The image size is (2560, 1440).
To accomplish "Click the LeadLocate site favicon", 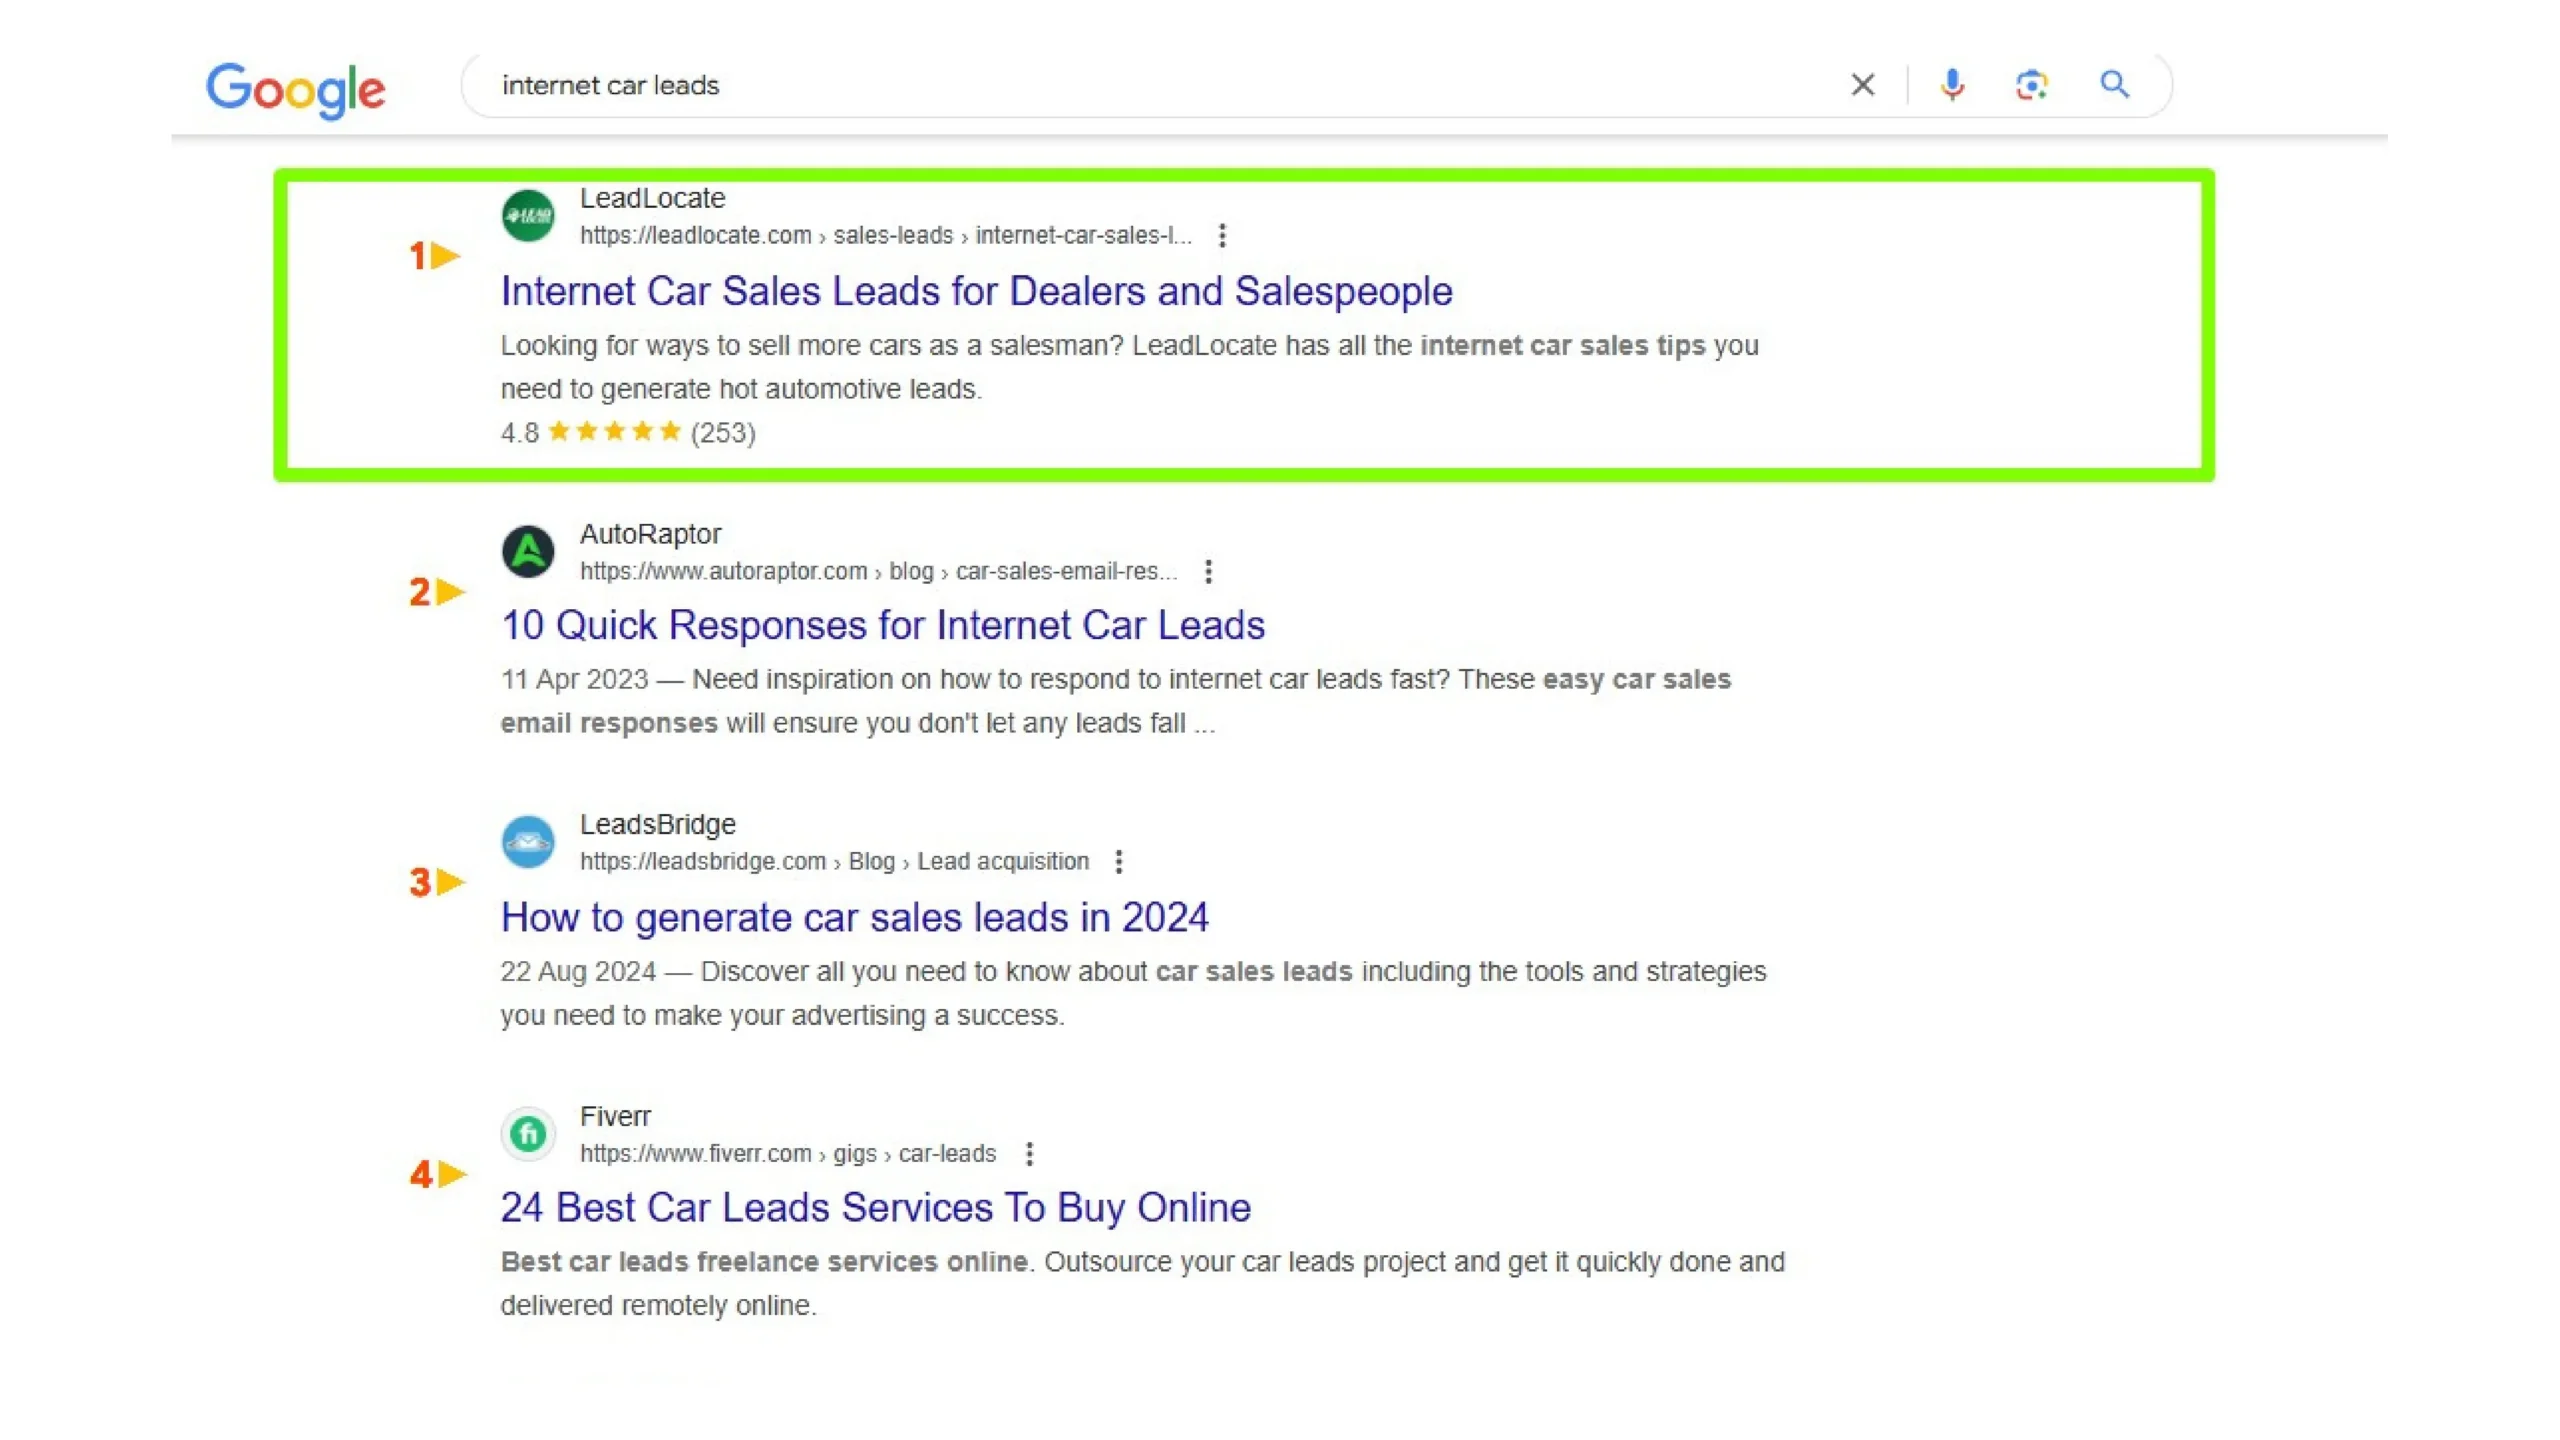I will coord(528,216).
